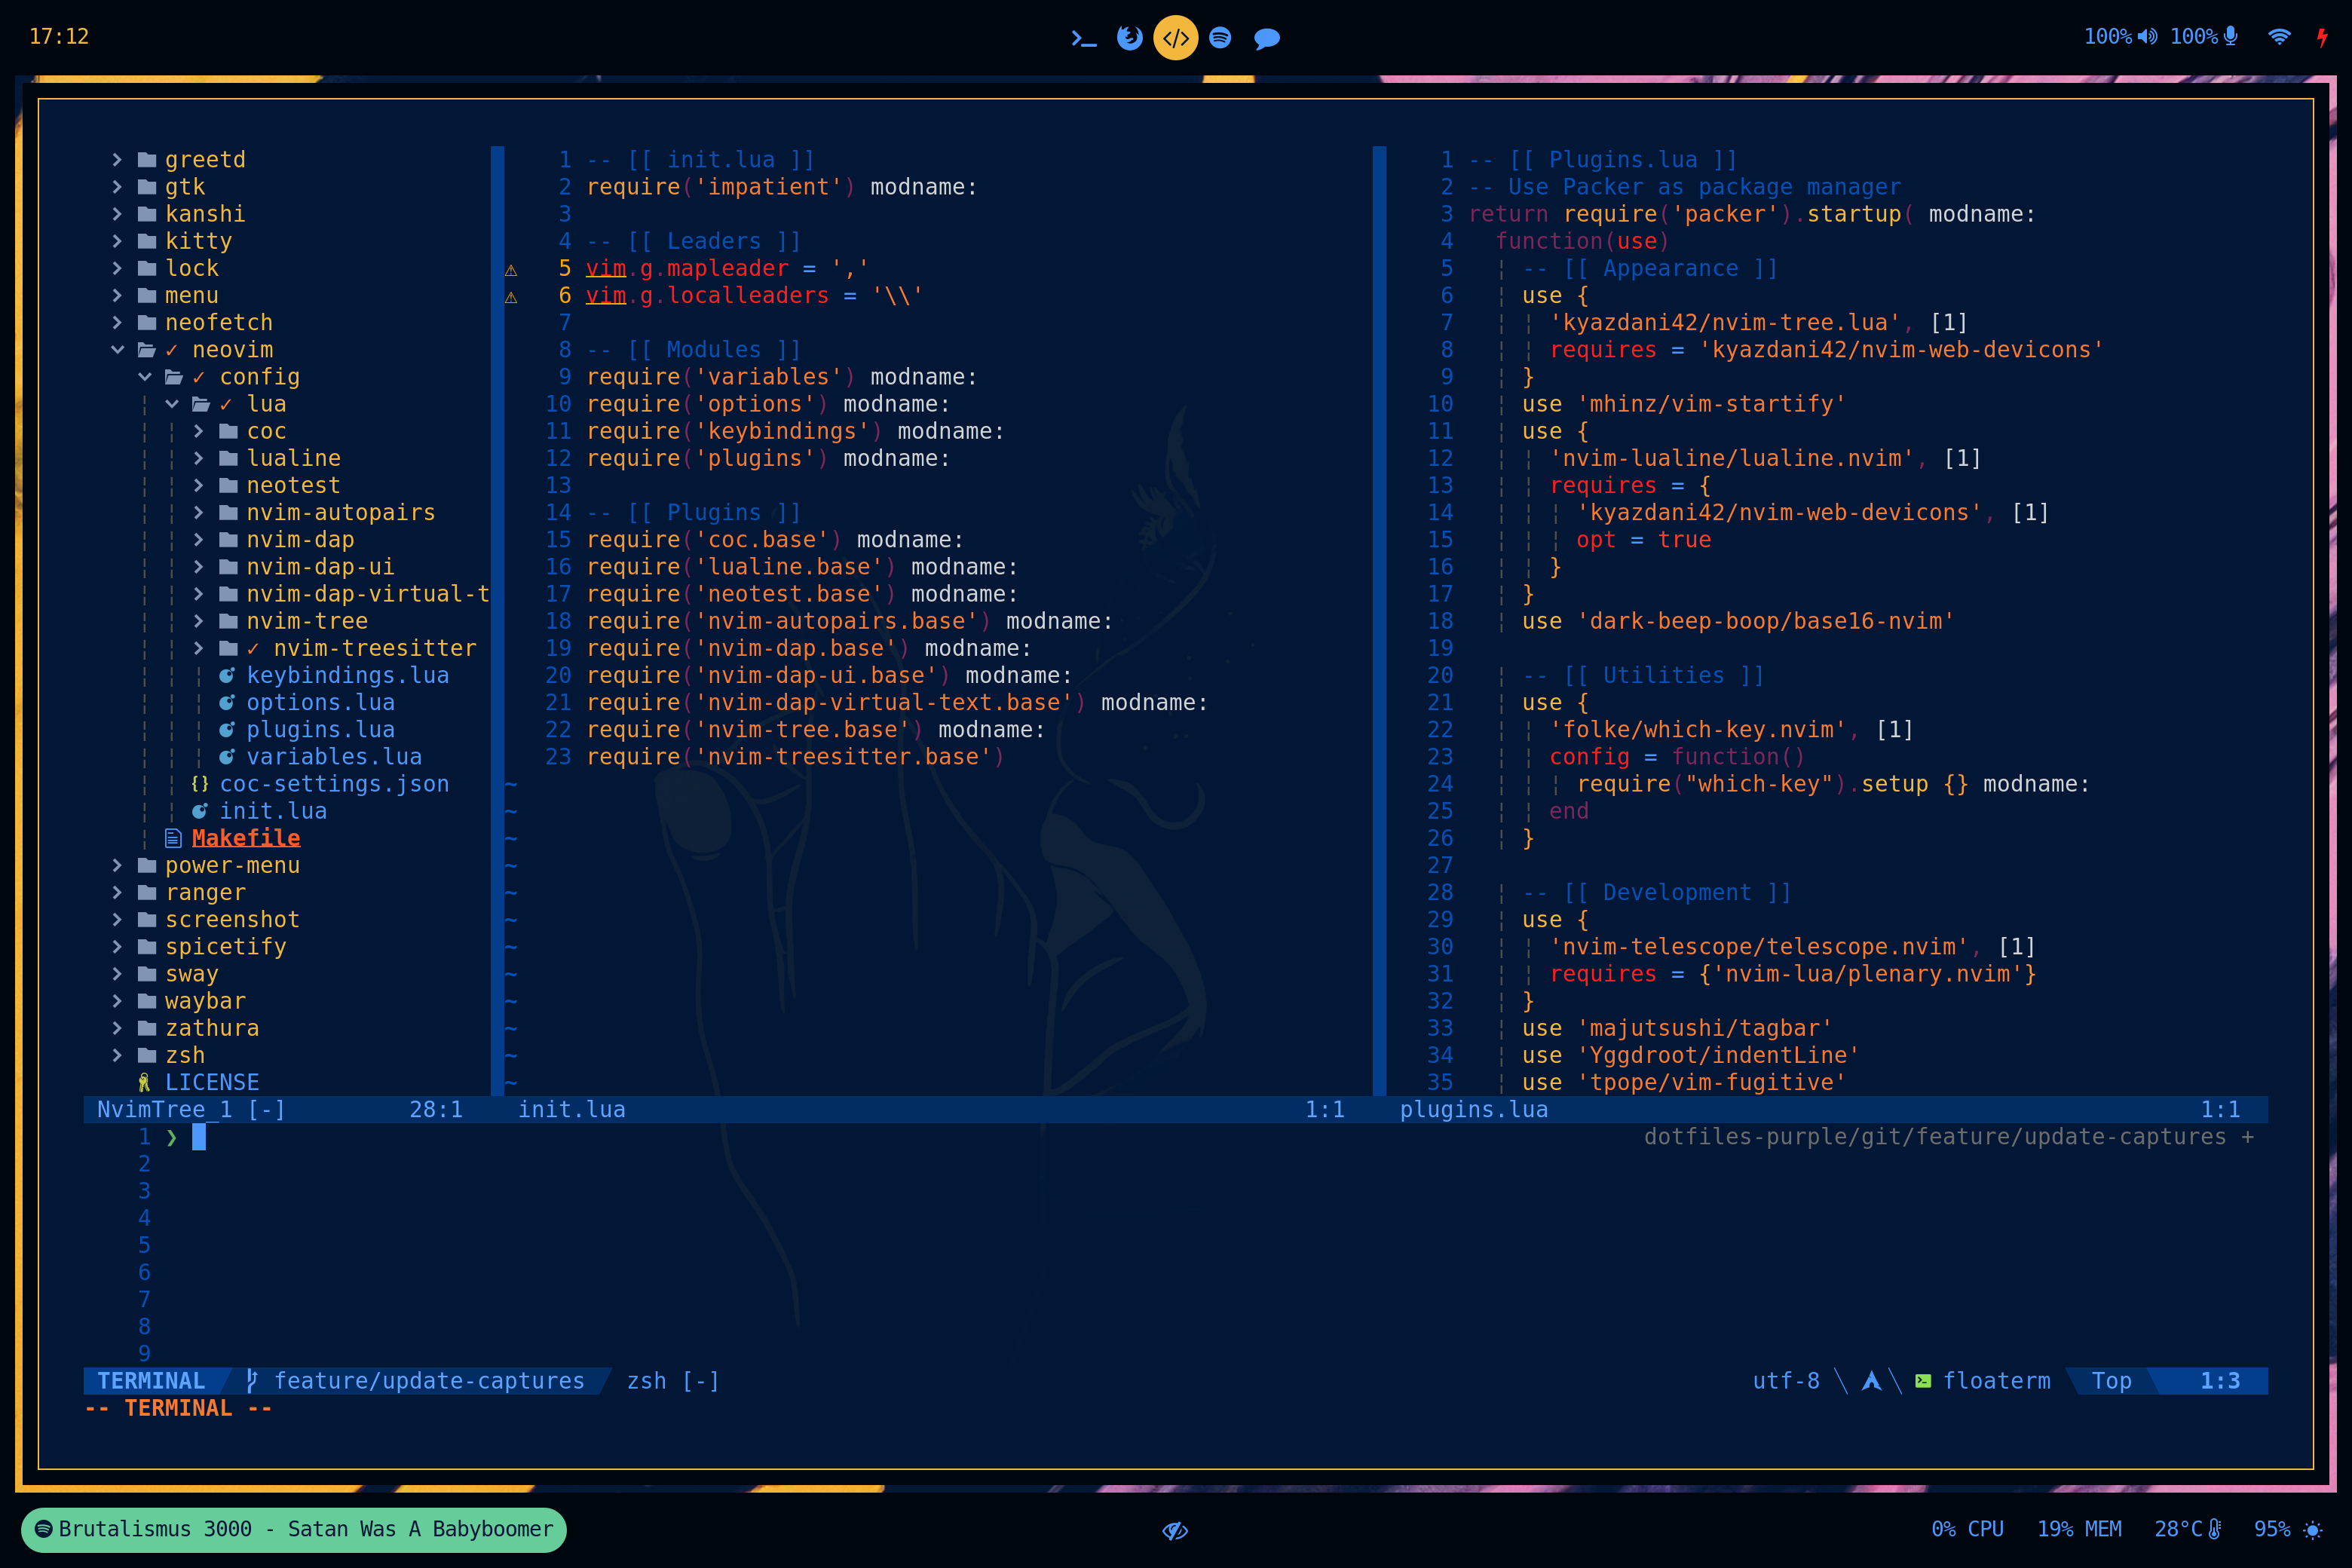Open the Makefile entry in the tree
Screen dimensions: 2352x1568
(x=246, y=838)
